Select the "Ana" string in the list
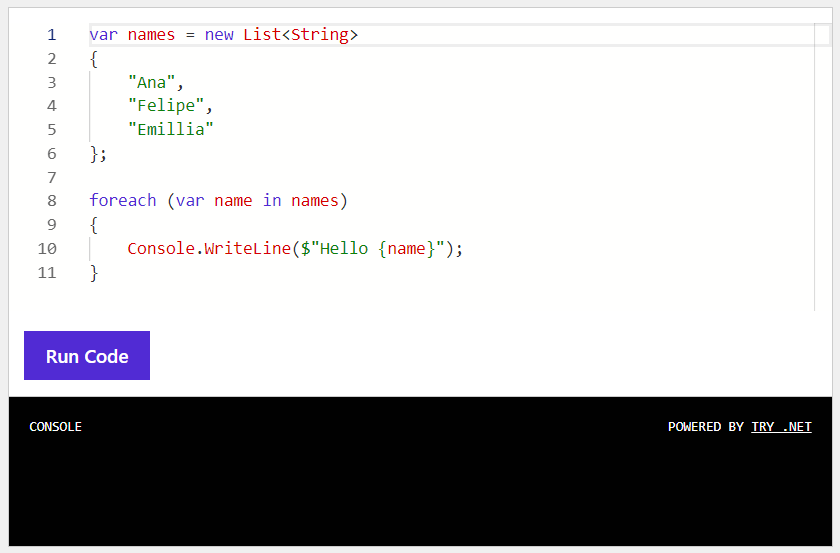Viewport: 840px width, 553px height. 152,82
